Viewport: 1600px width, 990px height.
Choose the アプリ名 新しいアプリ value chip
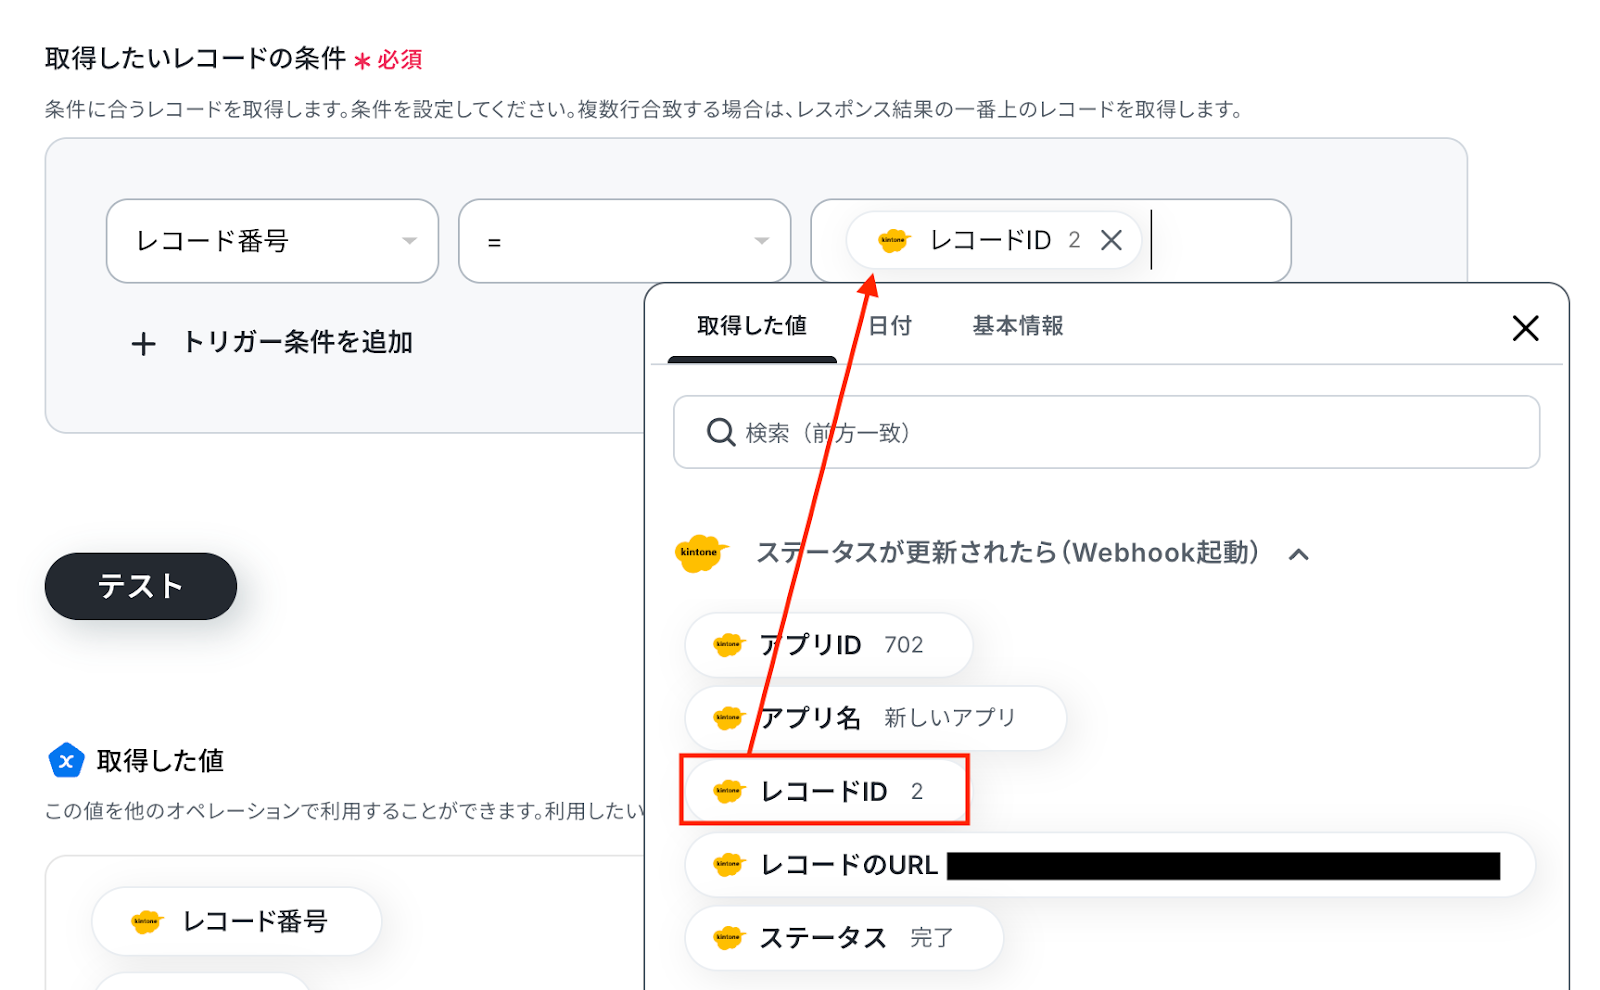875,718
